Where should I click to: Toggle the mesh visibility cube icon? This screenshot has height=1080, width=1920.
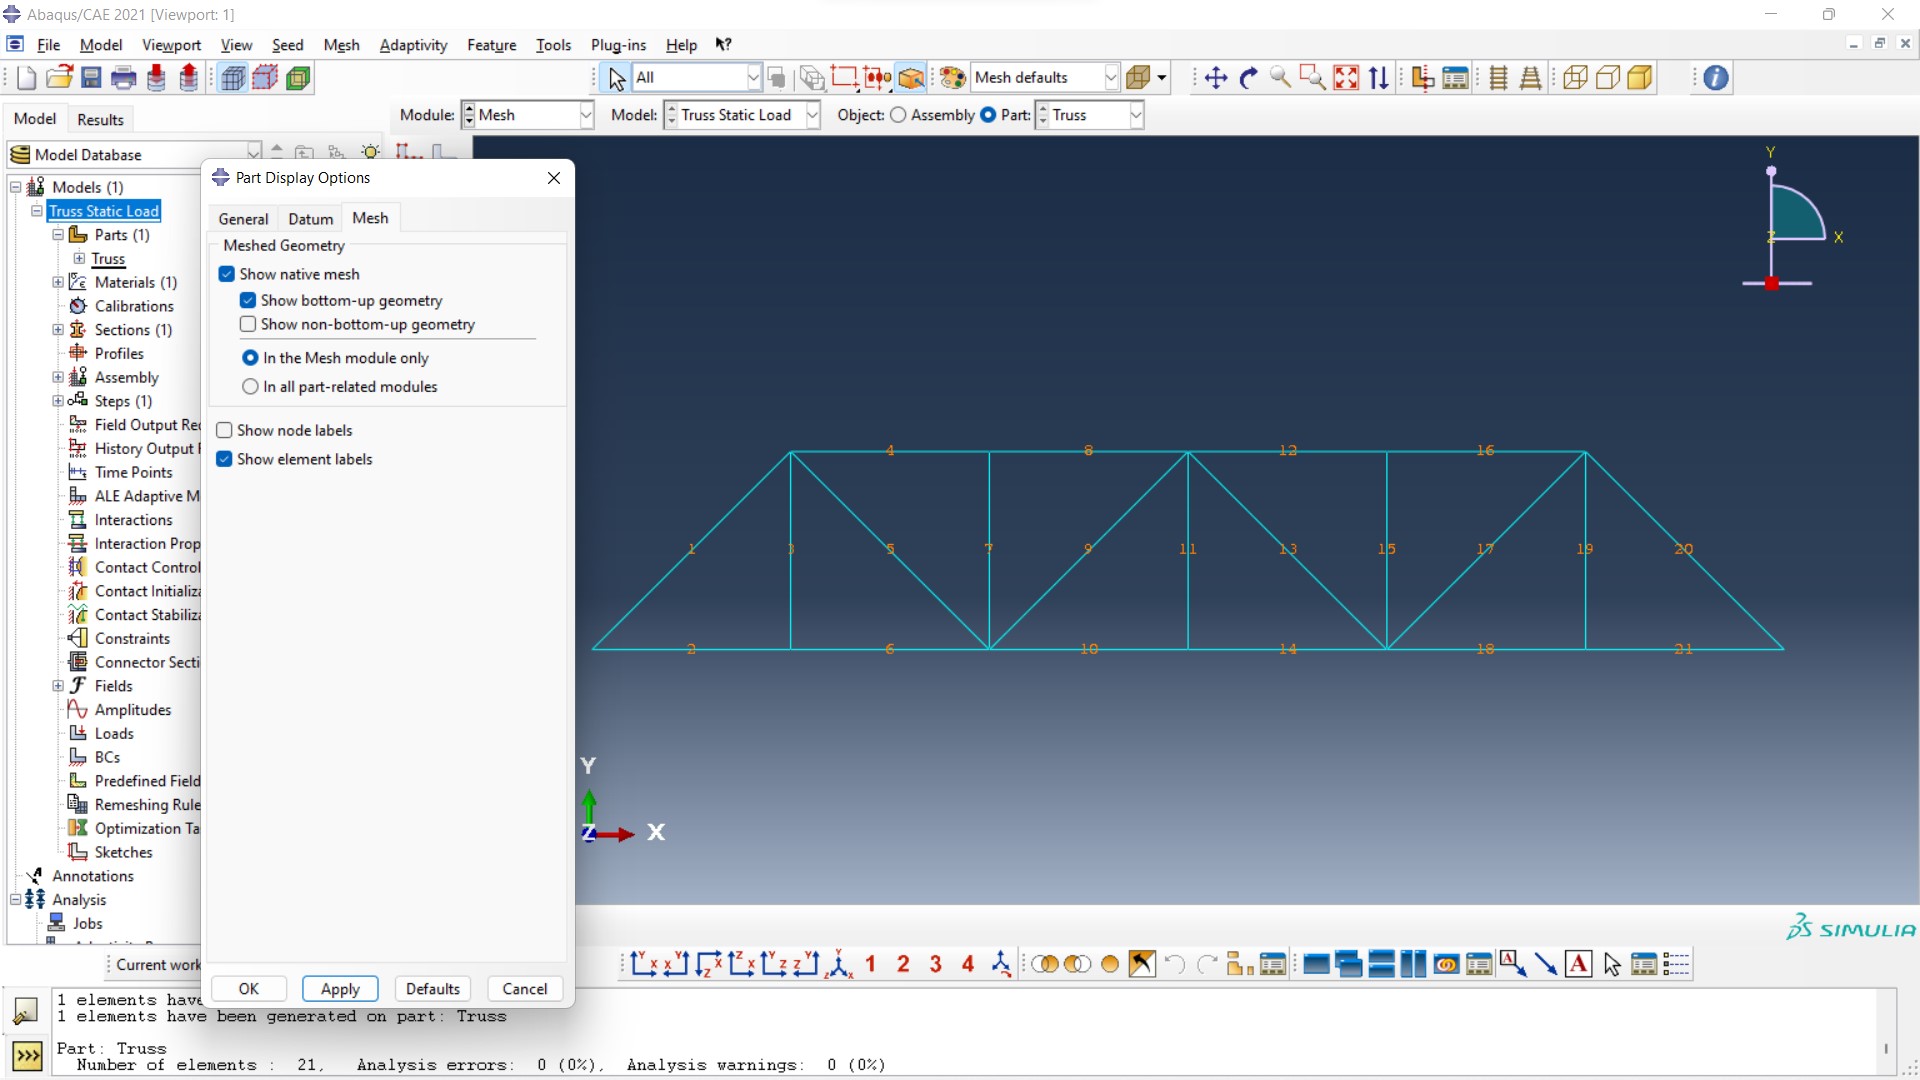pyautogui.click(x=232, y=78)
